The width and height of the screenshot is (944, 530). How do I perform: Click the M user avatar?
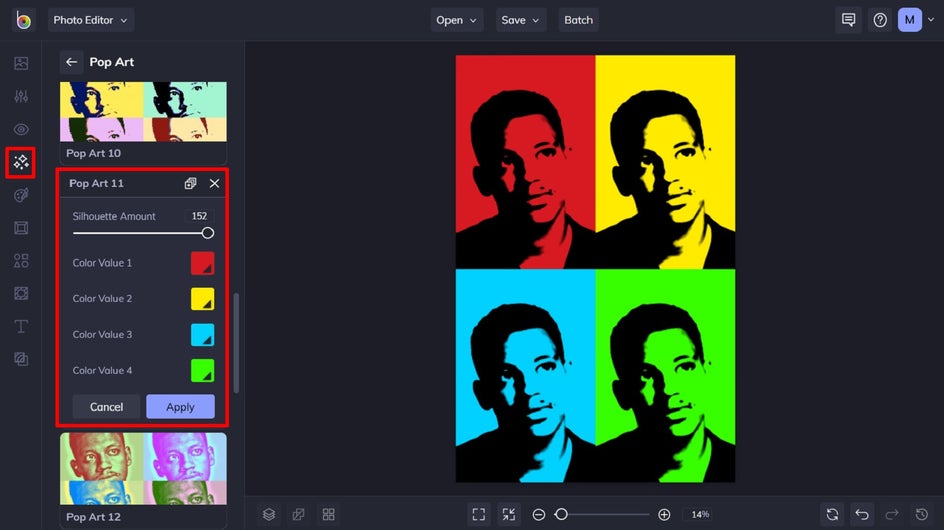[910, 20]
